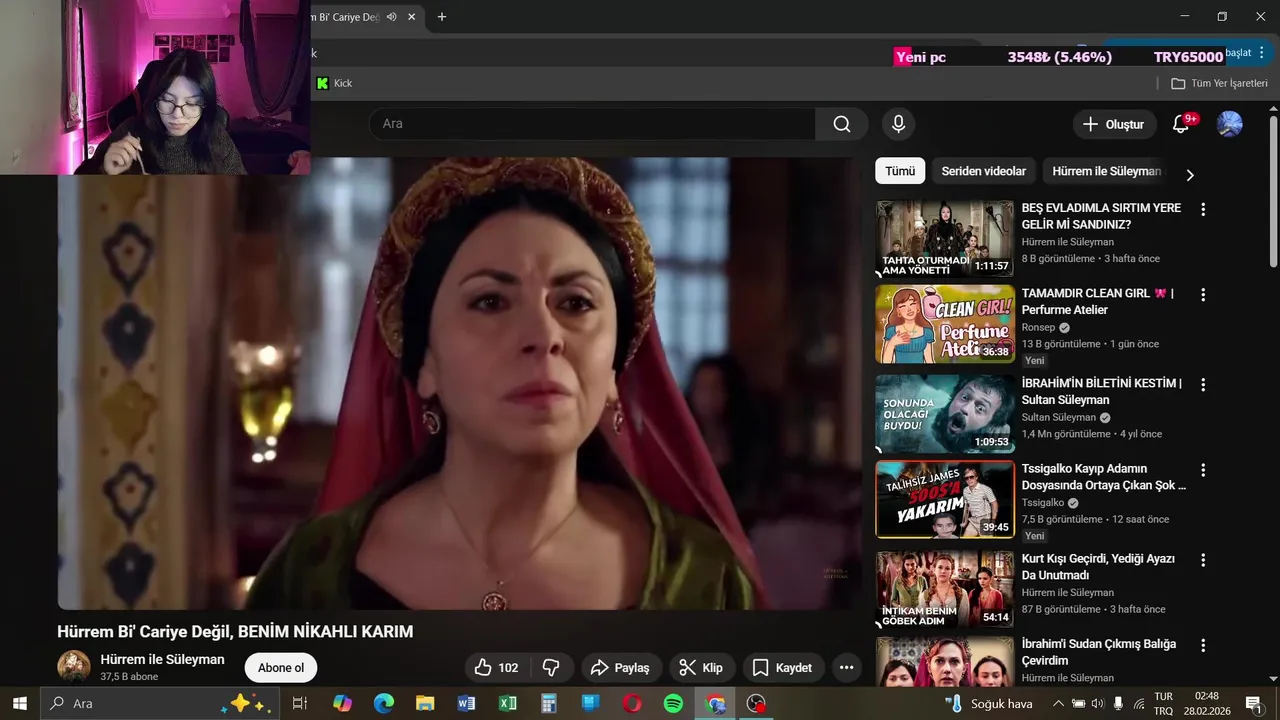1280x720 pixels.
Task: Click the video player to pause
Action: tap(459, 384)
